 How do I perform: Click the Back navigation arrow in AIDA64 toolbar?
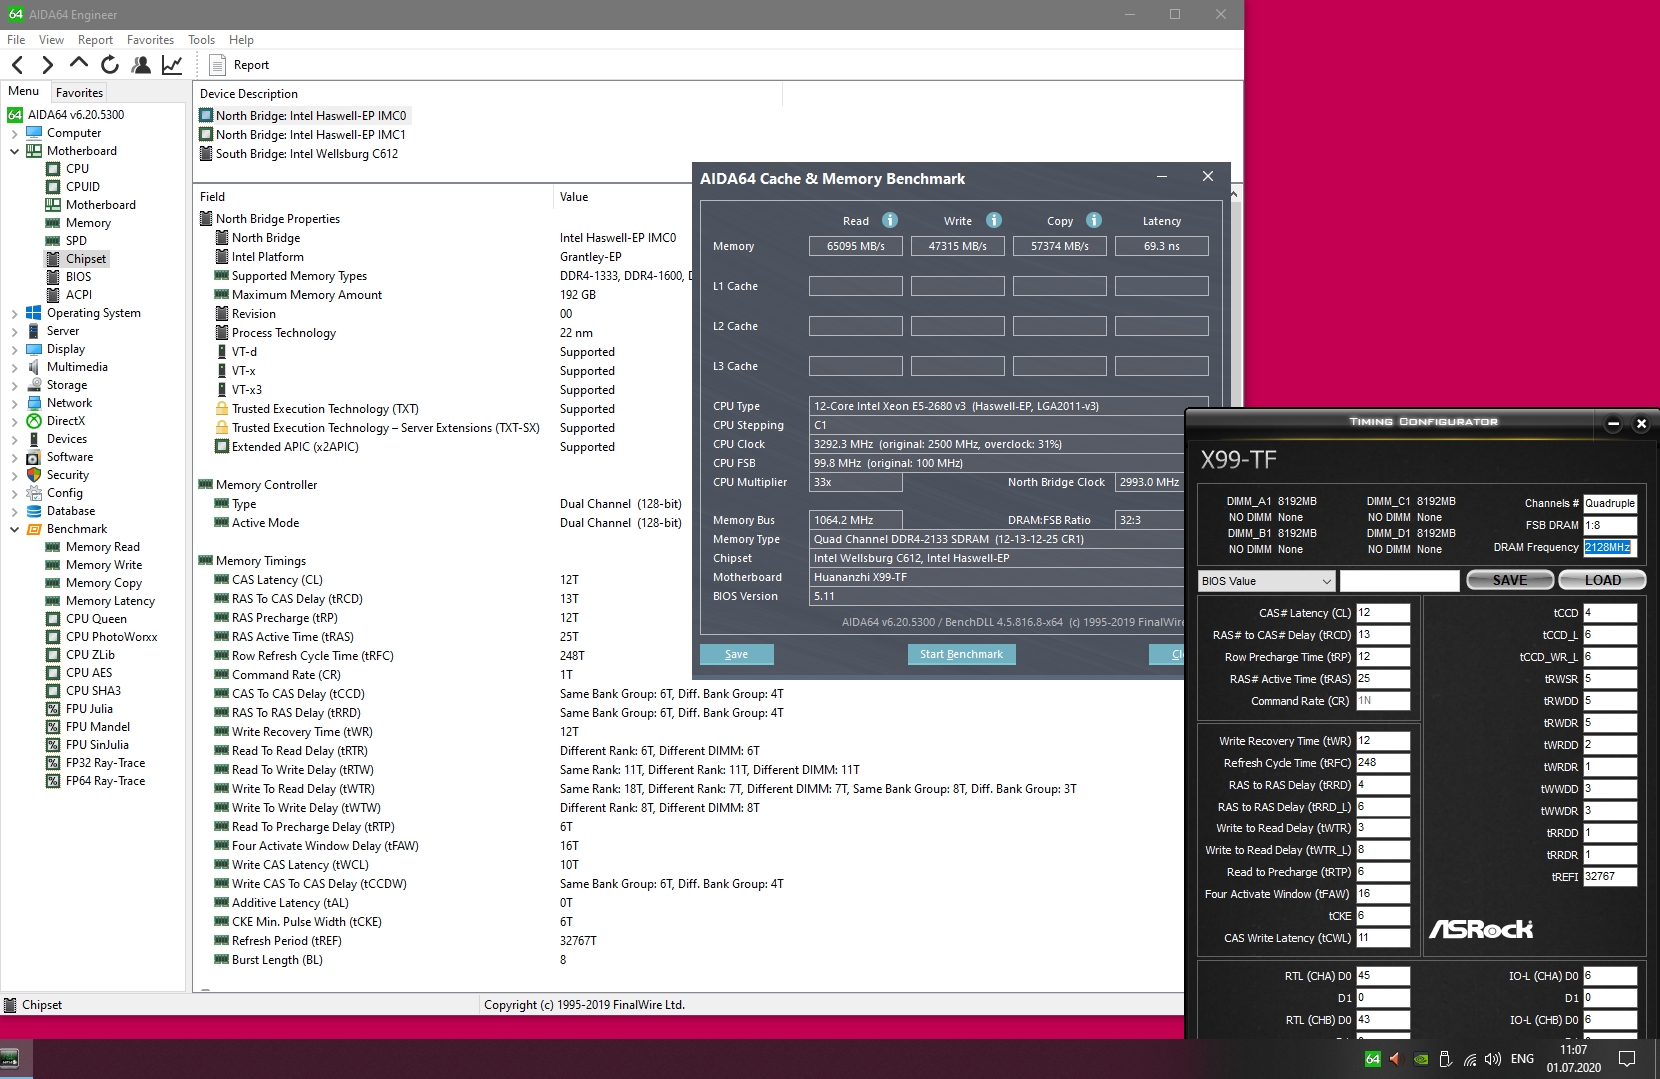coord(18,65)
